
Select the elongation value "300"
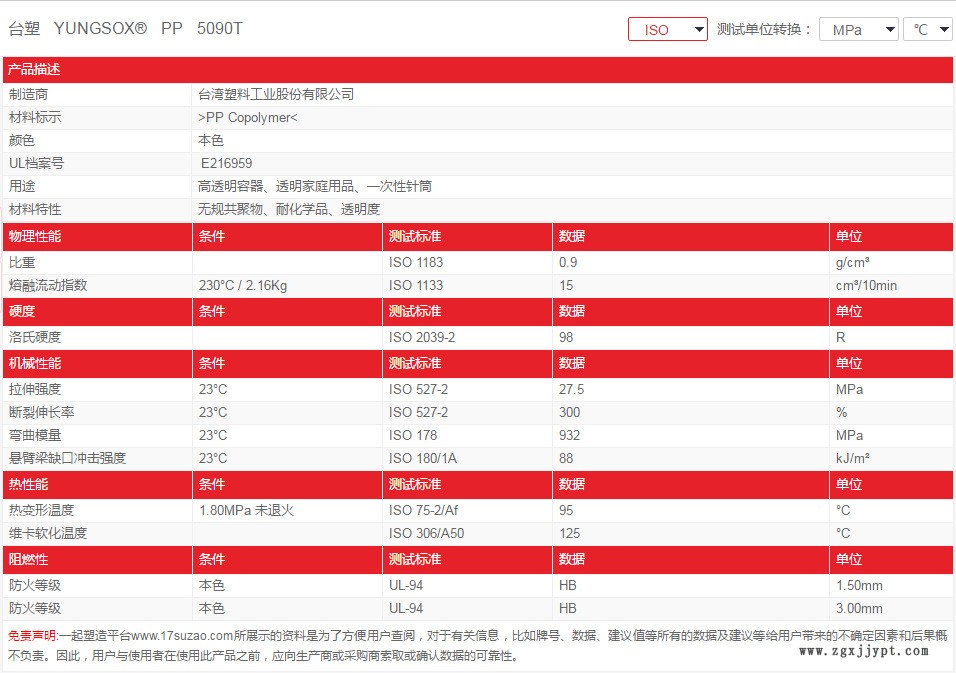569,413
